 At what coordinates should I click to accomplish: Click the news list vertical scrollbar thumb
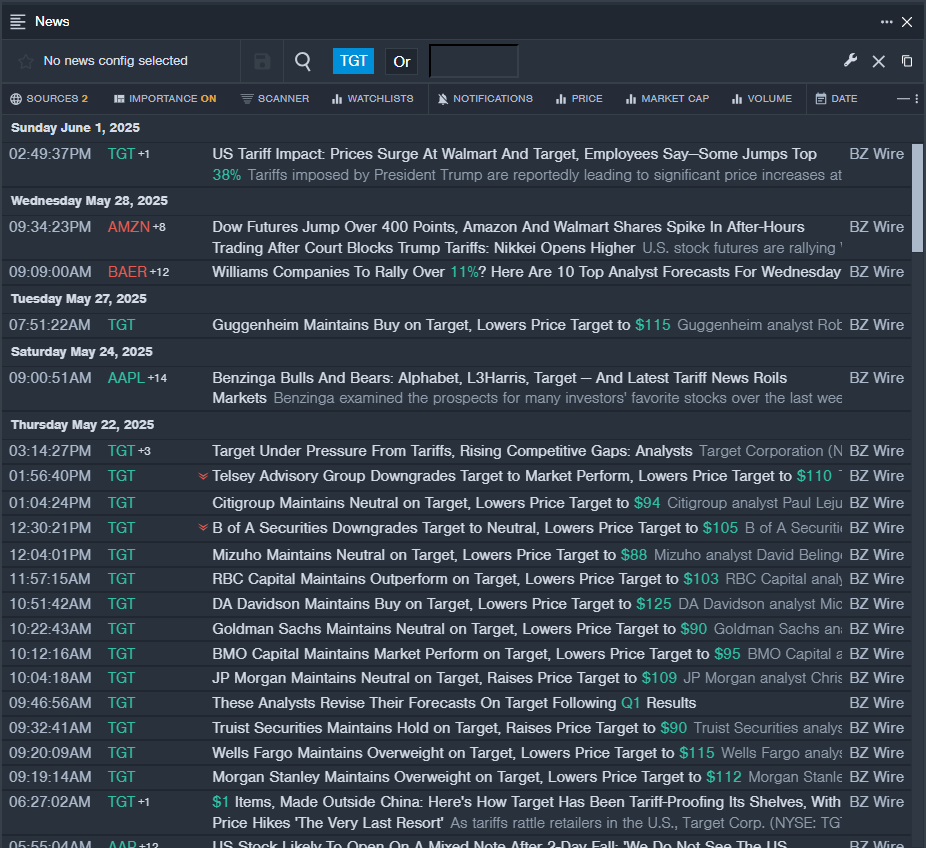click(917, 198)
